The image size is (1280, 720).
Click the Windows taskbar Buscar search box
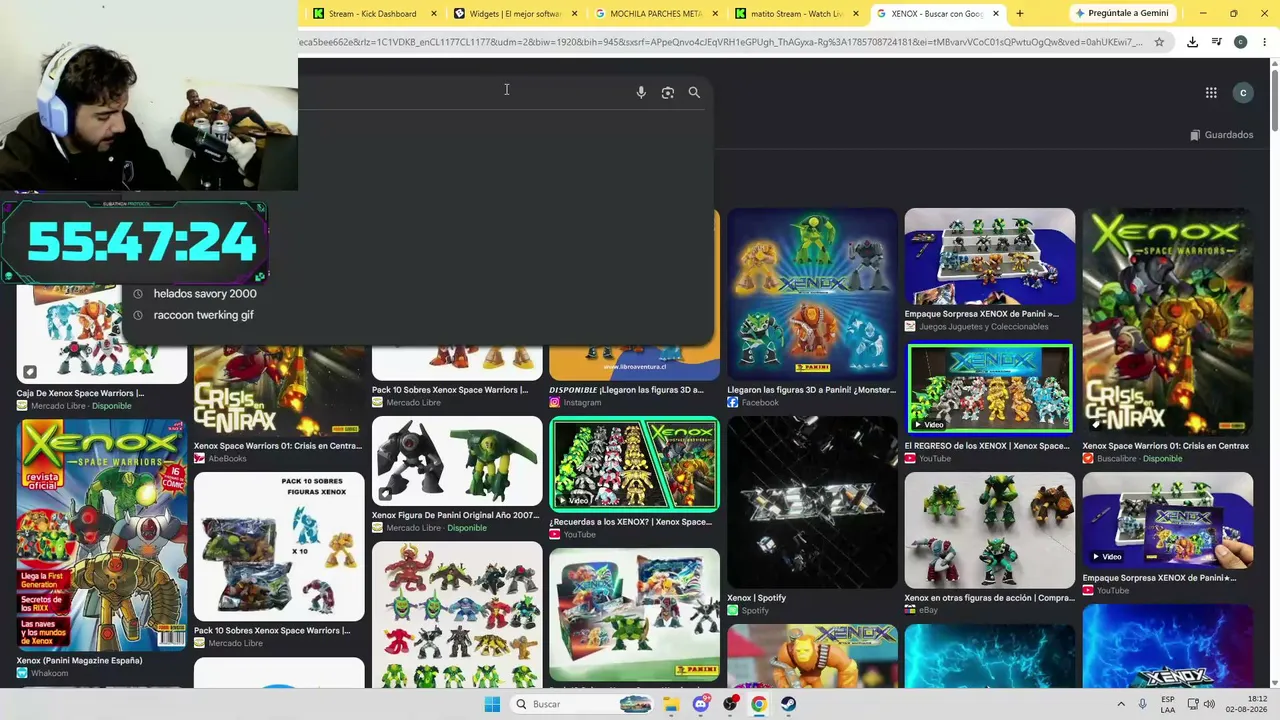coord(580,704)
